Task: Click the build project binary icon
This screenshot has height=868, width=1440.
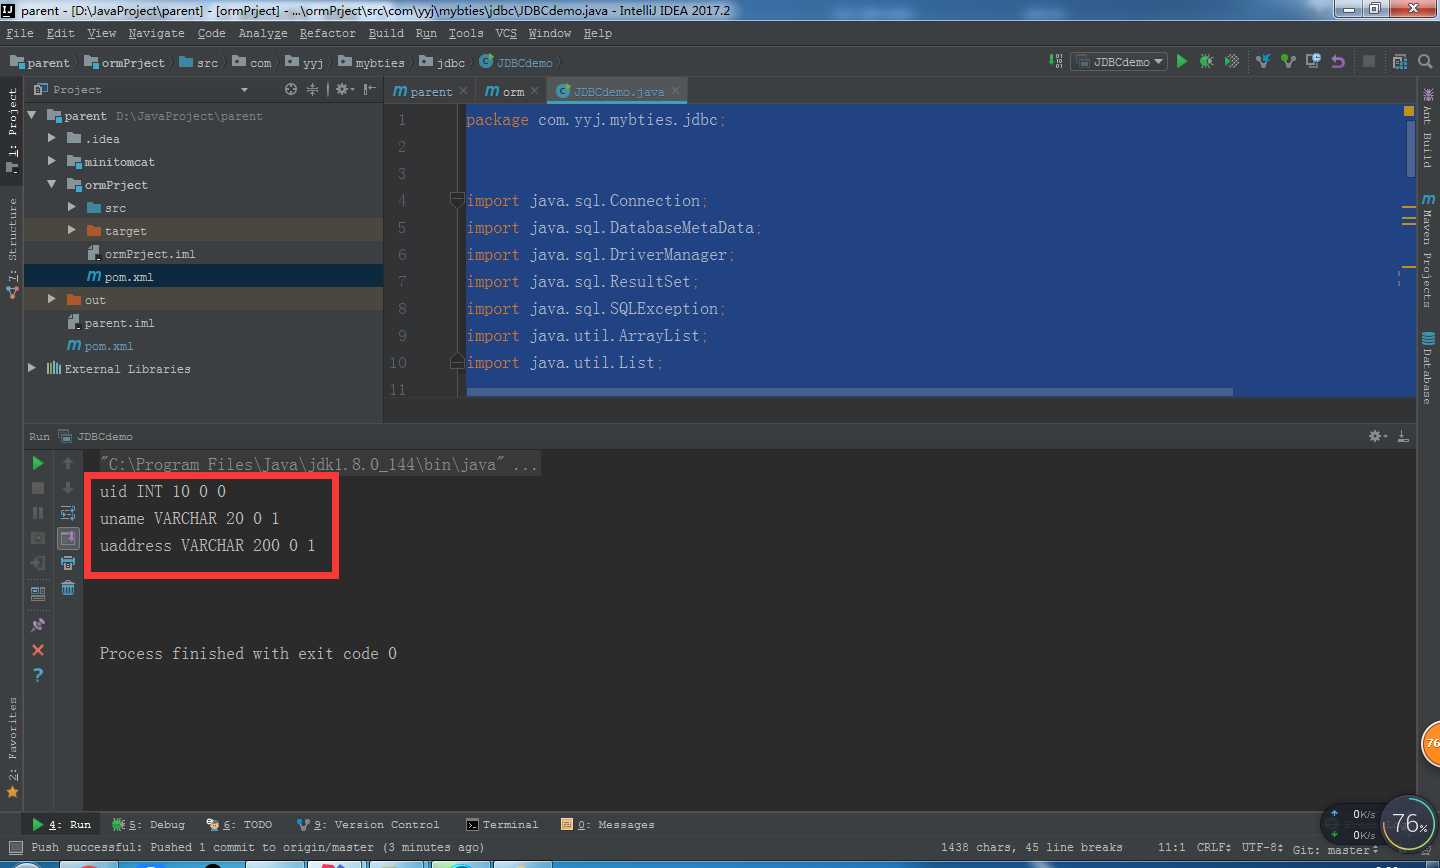Action: [1056, 62]
